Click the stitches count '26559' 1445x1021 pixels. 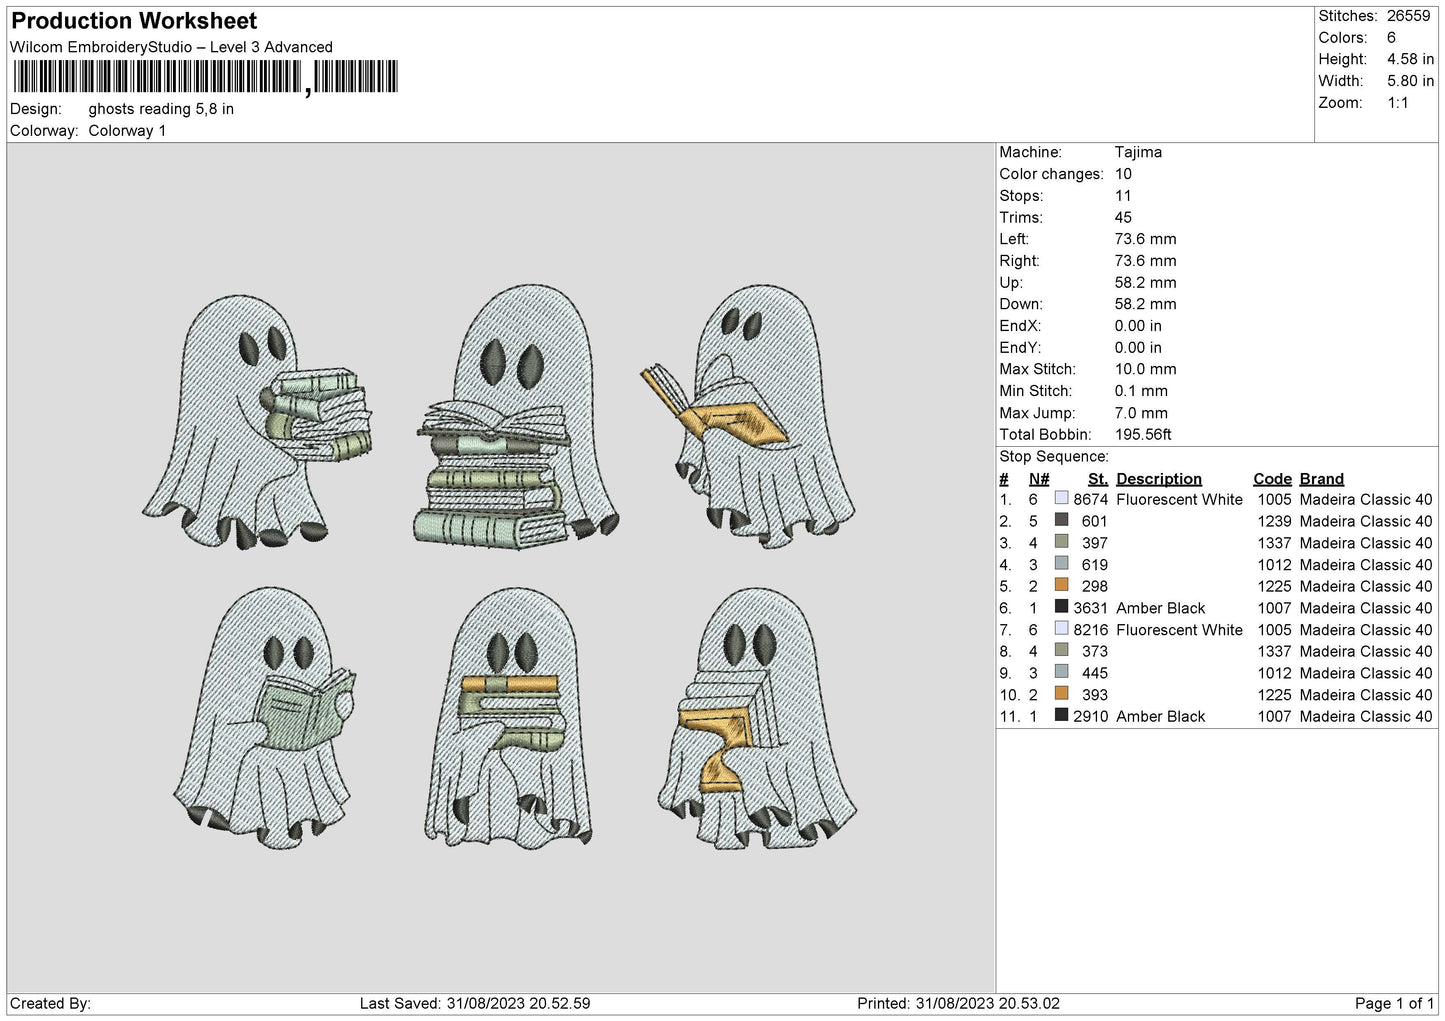coord(1408,16)
